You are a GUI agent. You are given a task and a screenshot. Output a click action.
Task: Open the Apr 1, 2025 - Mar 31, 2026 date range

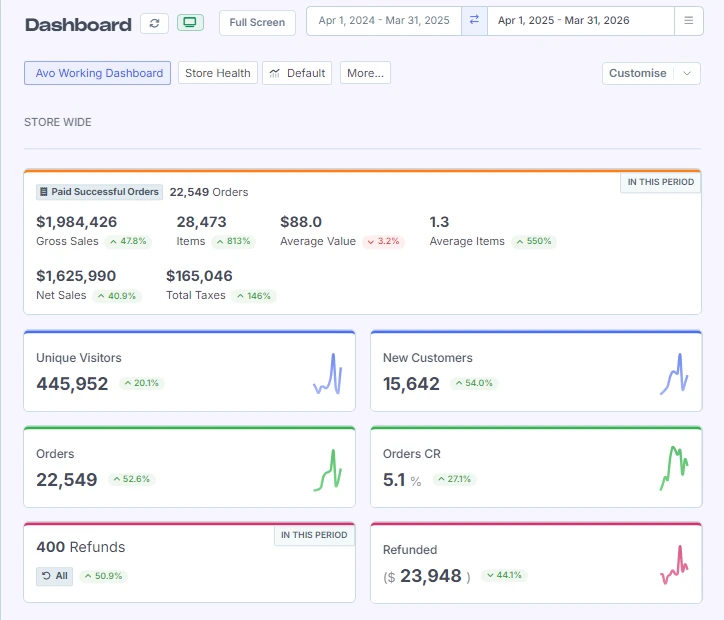coord(580,21)
